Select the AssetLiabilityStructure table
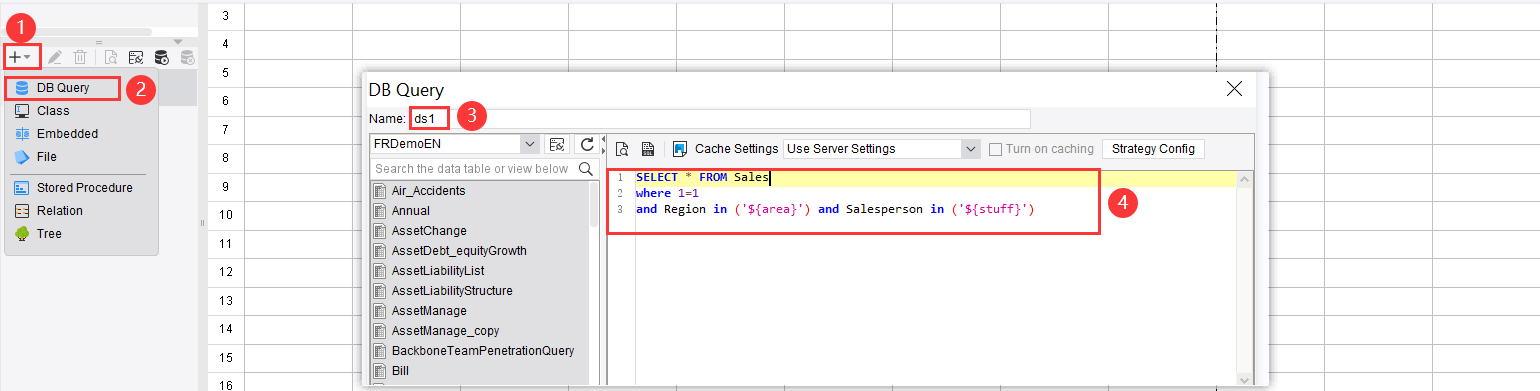This screenshot has height=391, width=1540. click(452, 291)
